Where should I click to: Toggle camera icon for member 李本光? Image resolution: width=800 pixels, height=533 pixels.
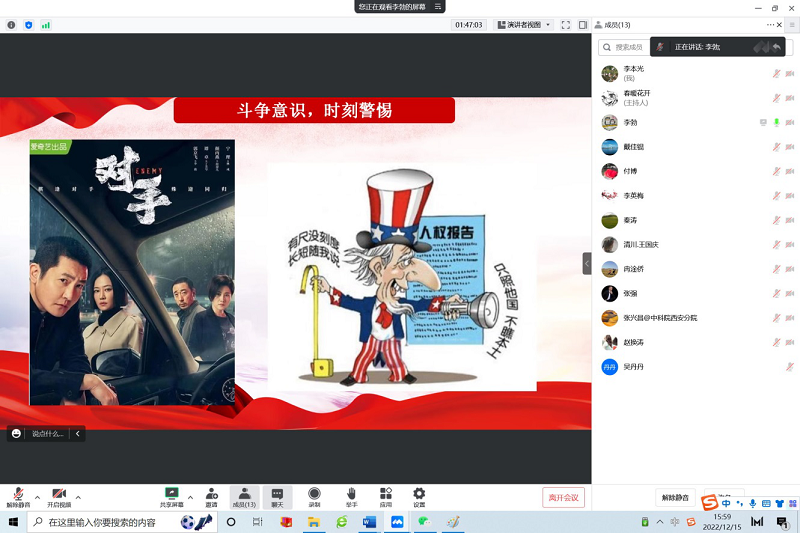pos(790,73)
